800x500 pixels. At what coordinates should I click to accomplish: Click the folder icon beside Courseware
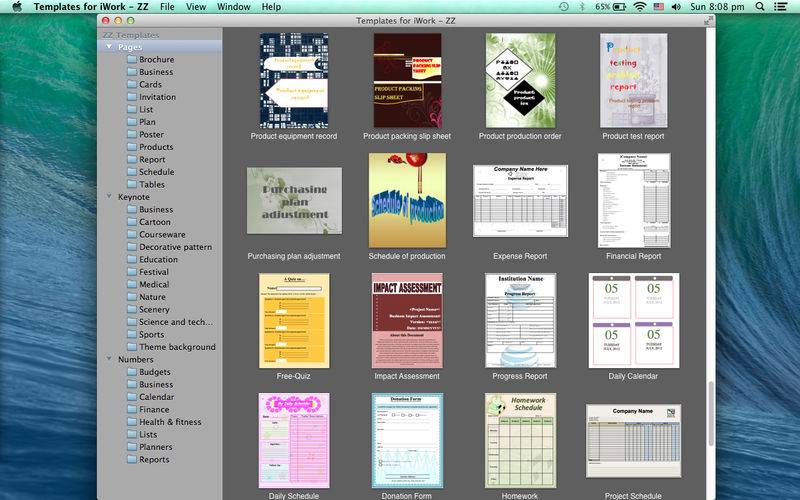tap(132, 234)
